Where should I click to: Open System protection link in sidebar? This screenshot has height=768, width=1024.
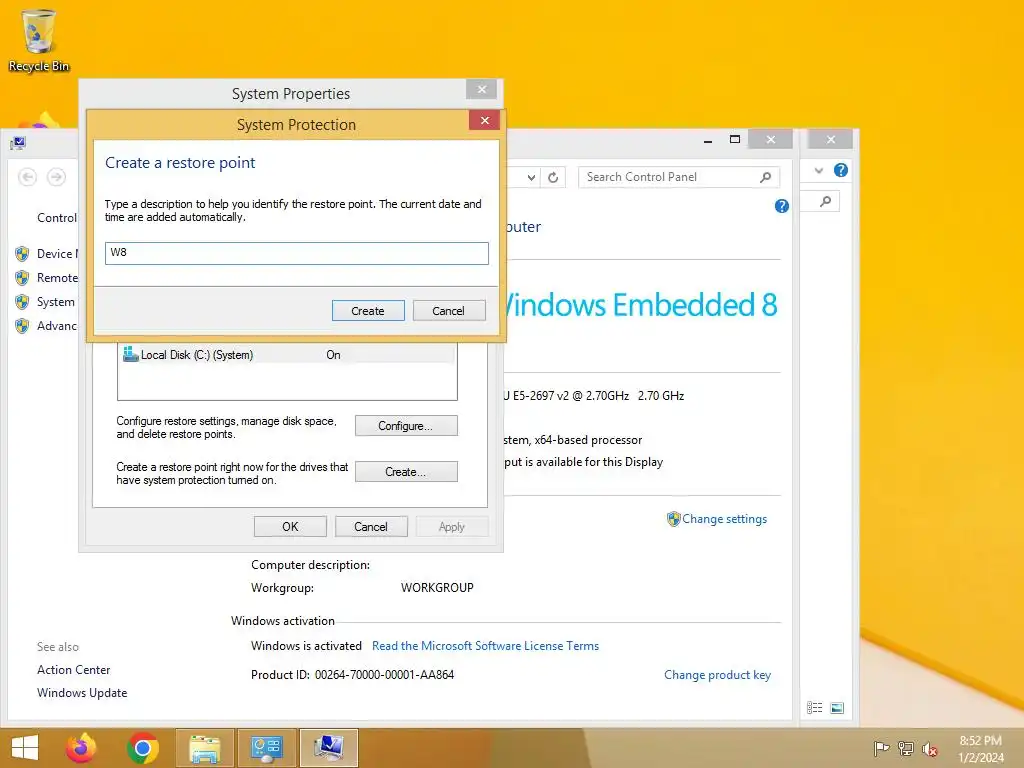56,302
